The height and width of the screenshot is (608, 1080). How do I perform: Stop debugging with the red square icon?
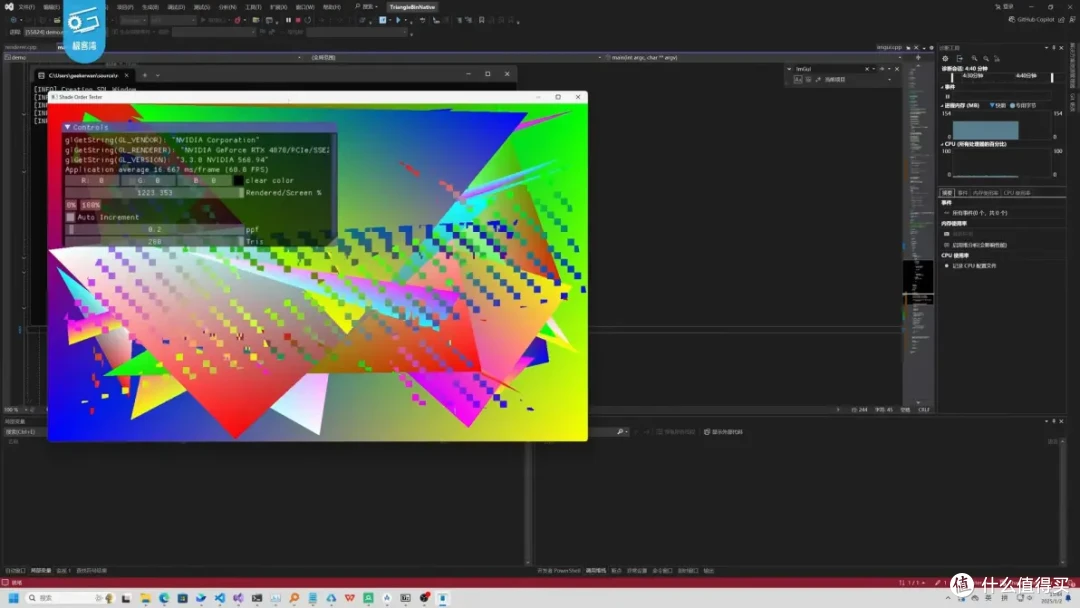pos(298,20)
